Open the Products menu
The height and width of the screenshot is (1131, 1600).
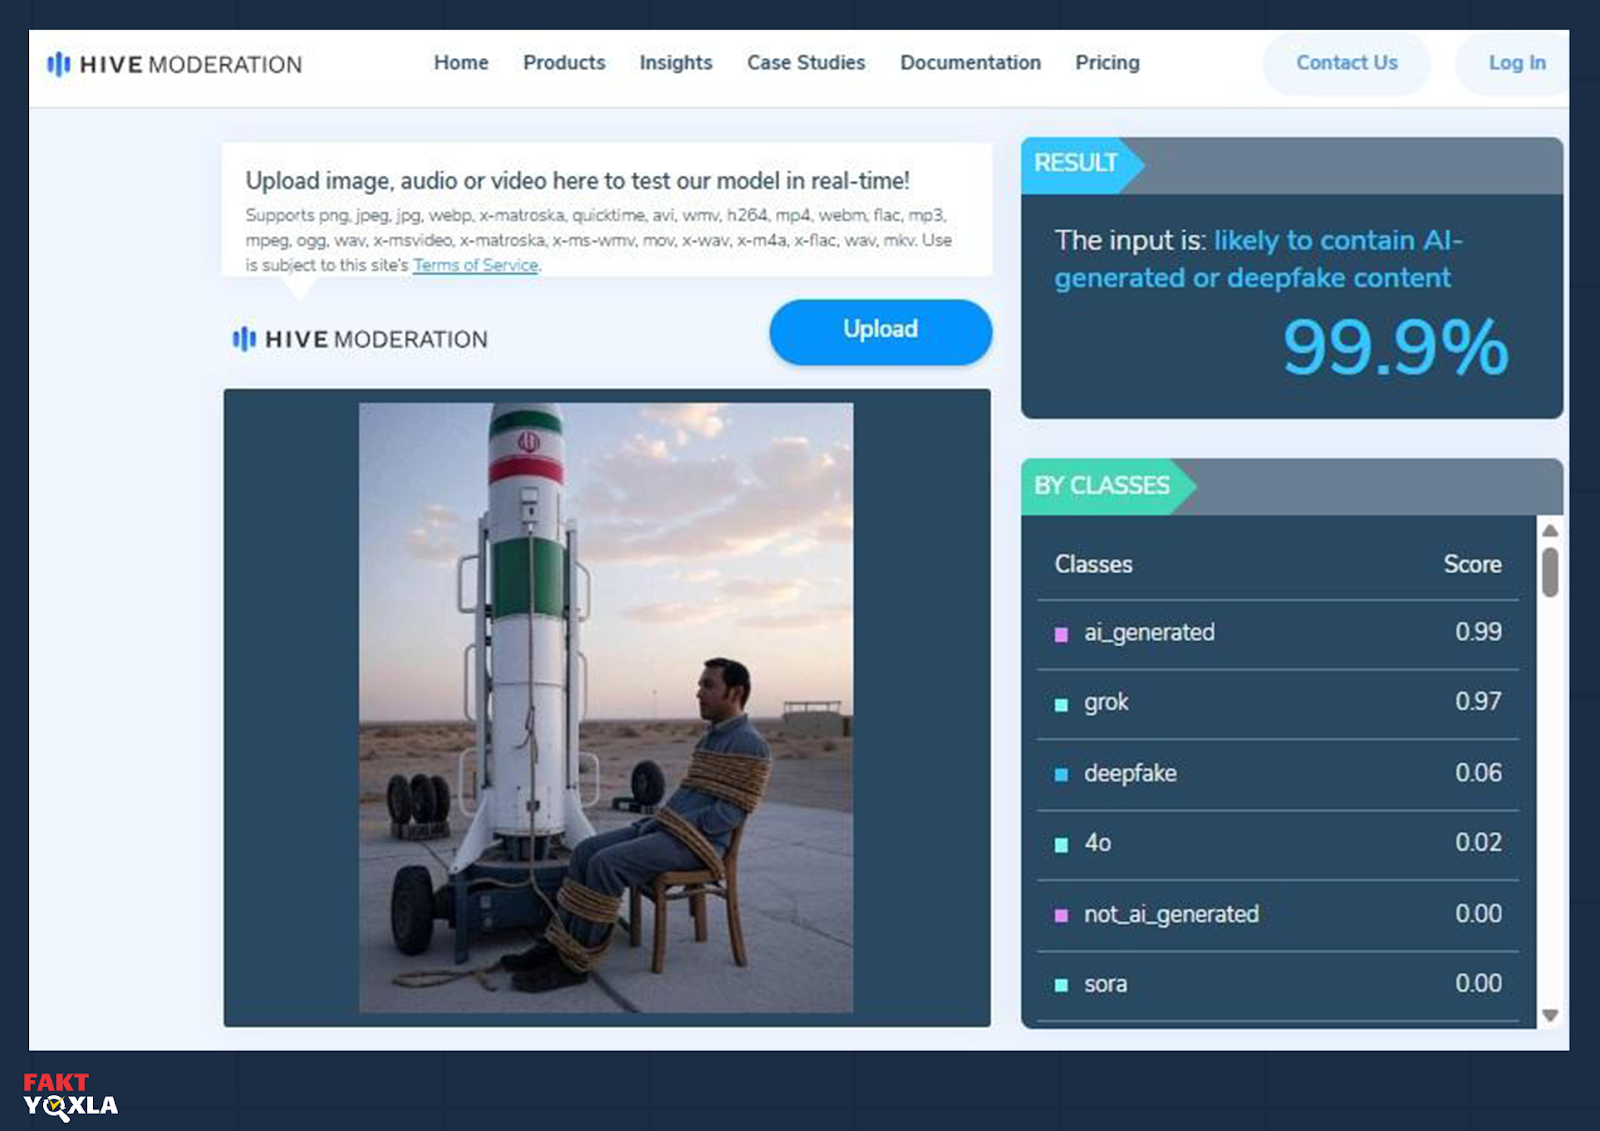564,63
